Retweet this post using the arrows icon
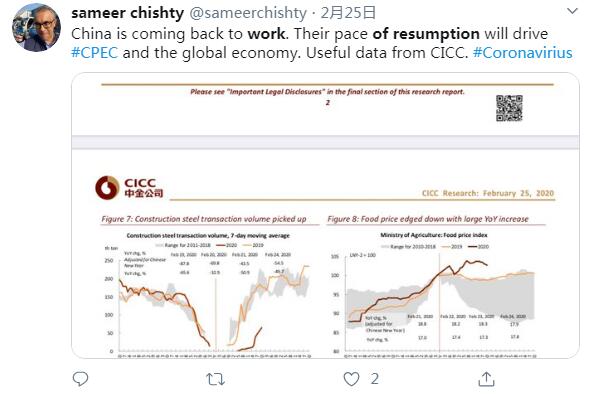Screen dimensions: 594x394 215,379
